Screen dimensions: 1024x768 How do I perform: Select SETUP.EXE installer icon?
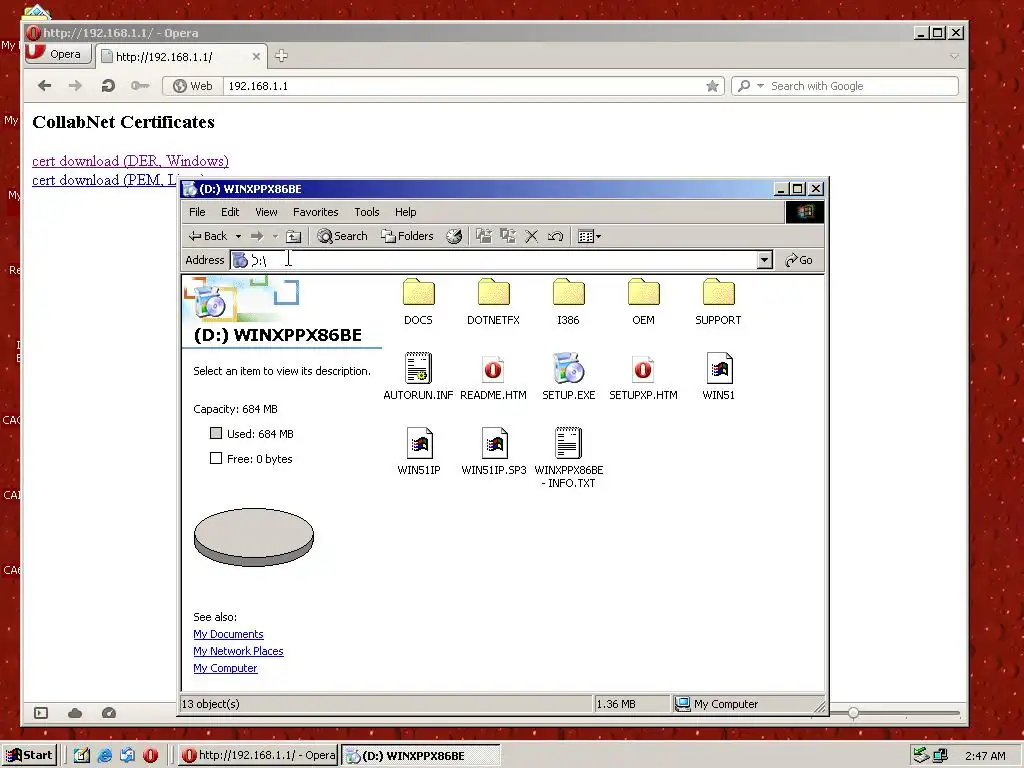click(x=568, y=368)
